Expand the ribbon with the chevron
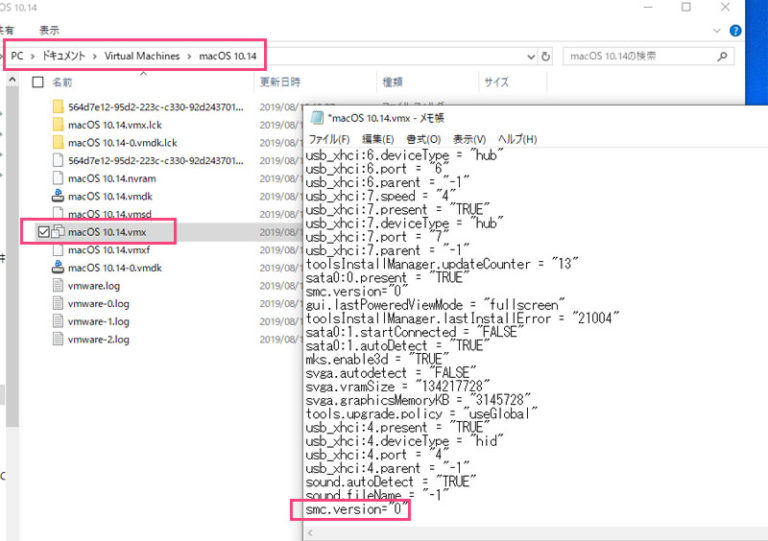768x541 pixels. (x=740, y=30)
